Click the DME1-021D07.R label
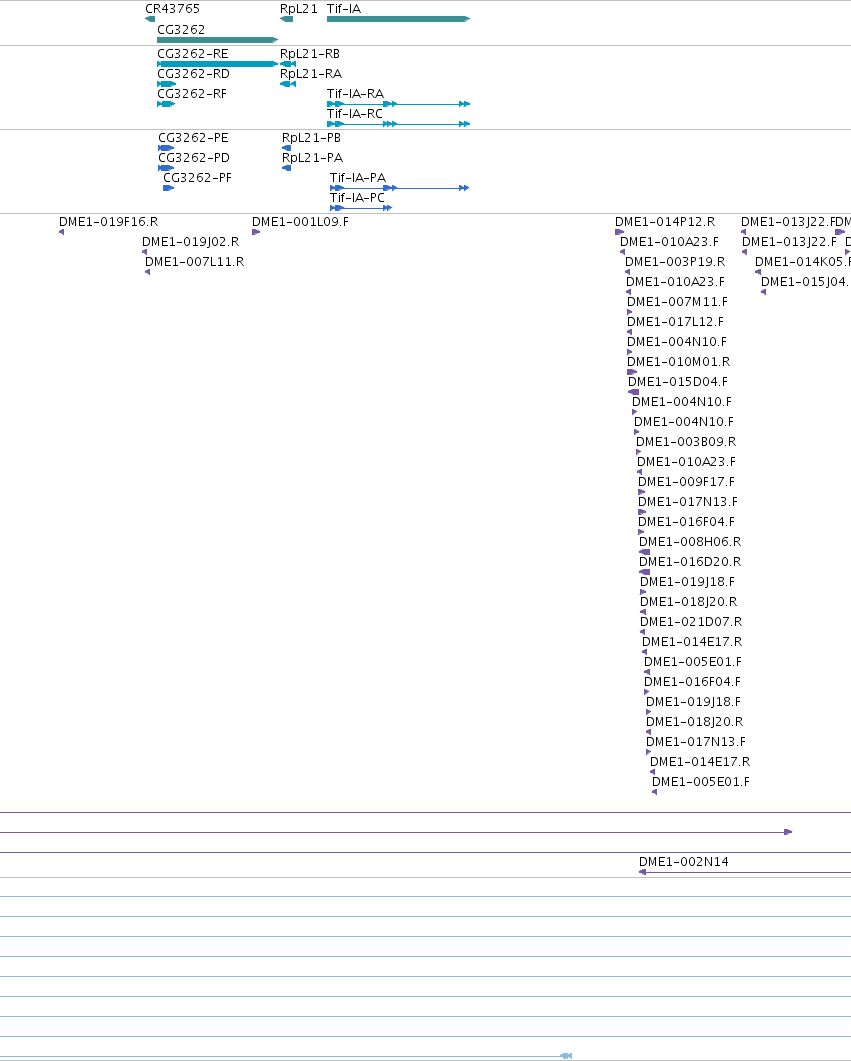Viewport: 851px width, 1061px height. [x=691, y=622]
